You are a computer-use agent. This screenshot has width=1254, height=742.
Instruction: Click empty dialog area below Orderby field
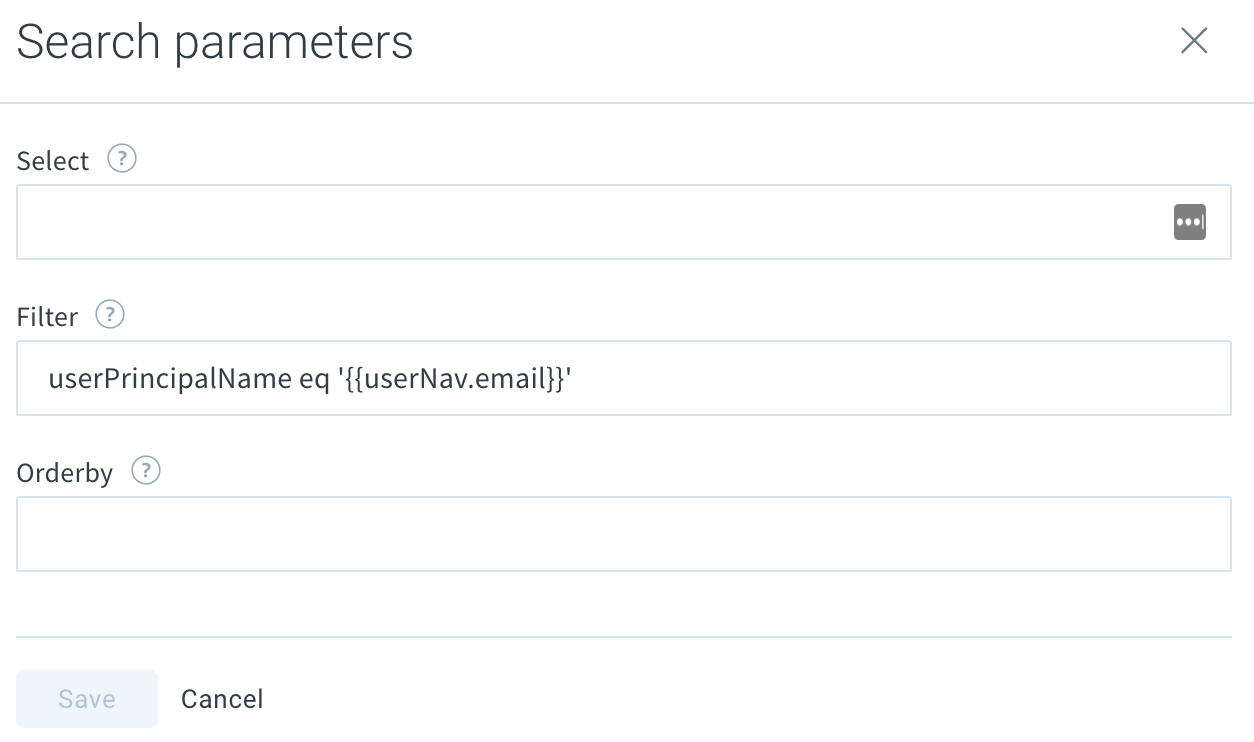(x=623, y=604)
